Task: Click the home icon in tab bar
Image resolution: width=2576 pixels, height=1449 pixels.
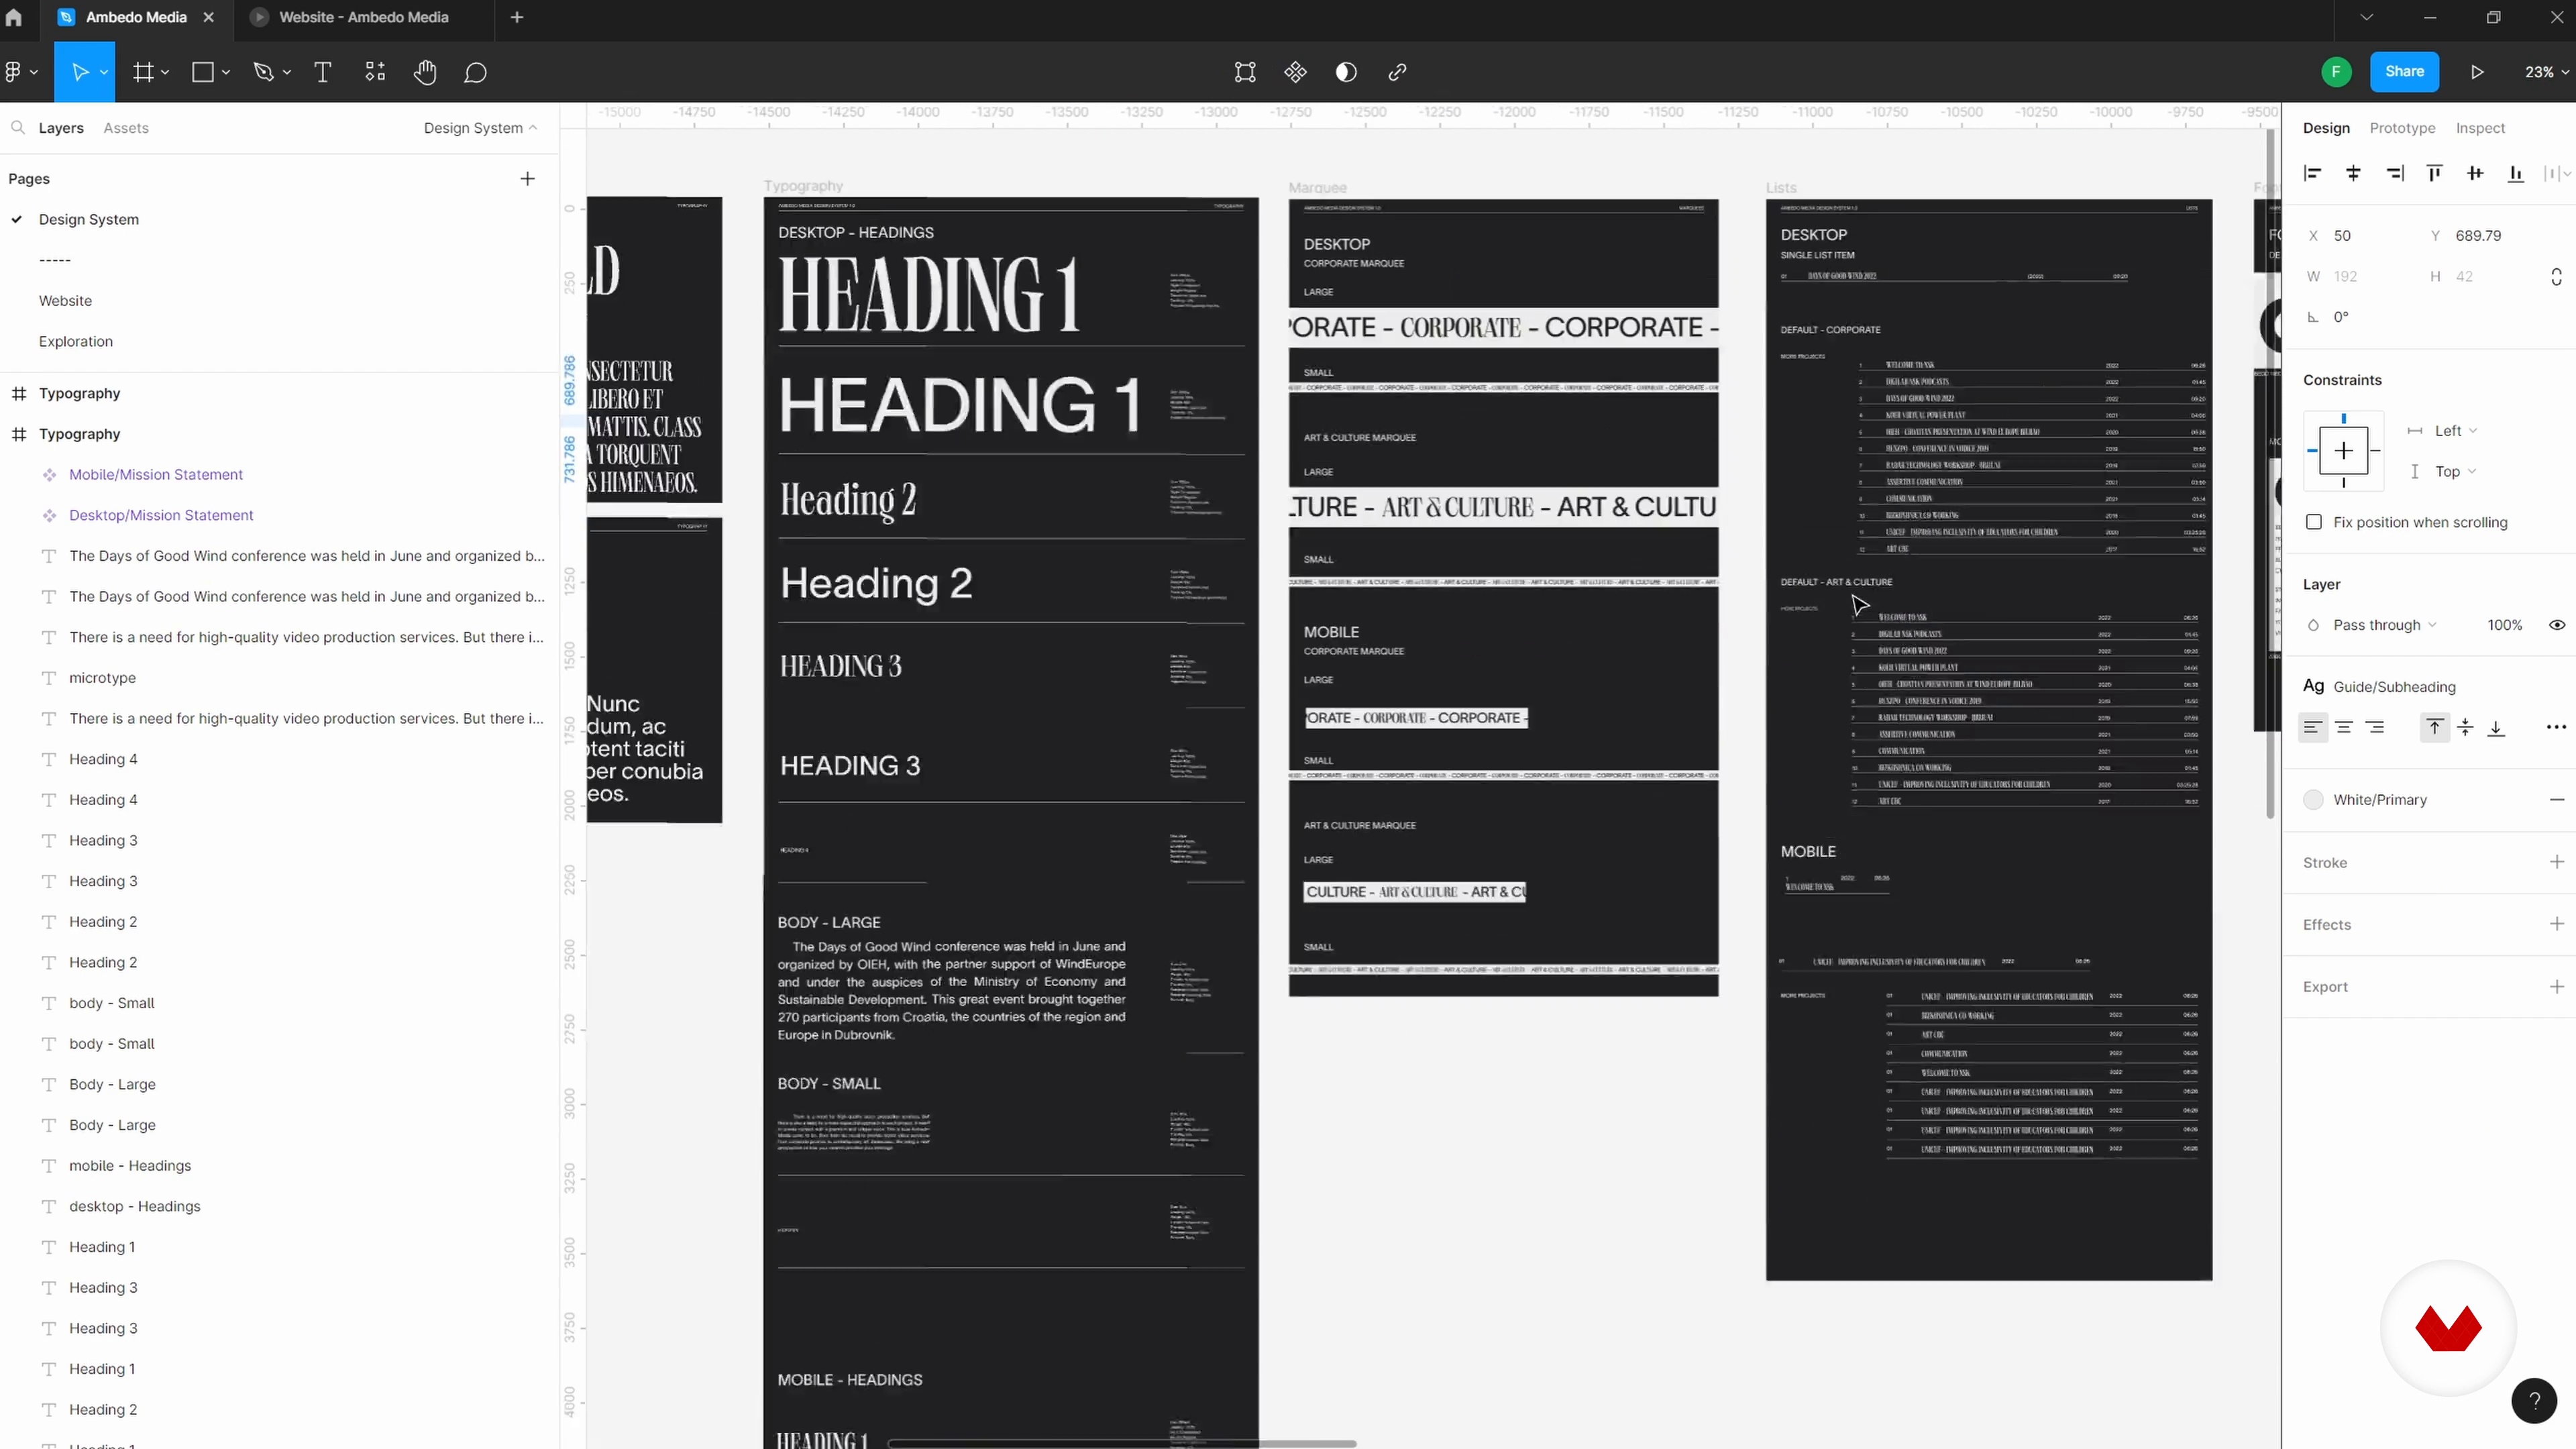Action: (14, 17)
